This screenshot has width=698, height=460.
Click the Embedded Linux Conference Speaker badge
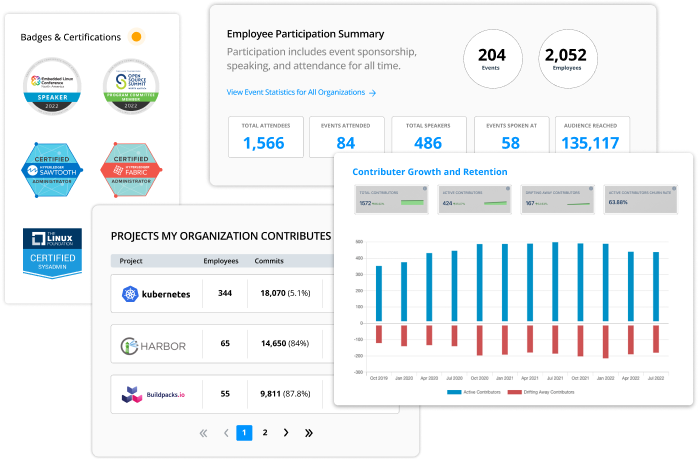pyautogui.click(x=53, y=88)
